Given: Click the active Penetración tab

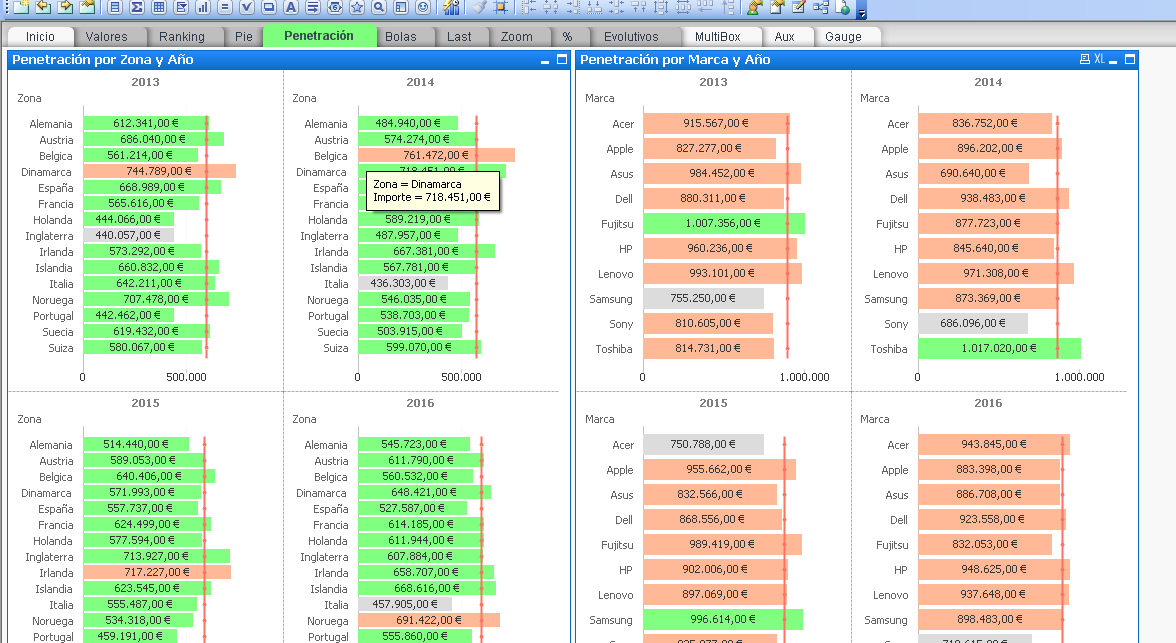Looking at the screenshot, I should (x=319, y=36).
